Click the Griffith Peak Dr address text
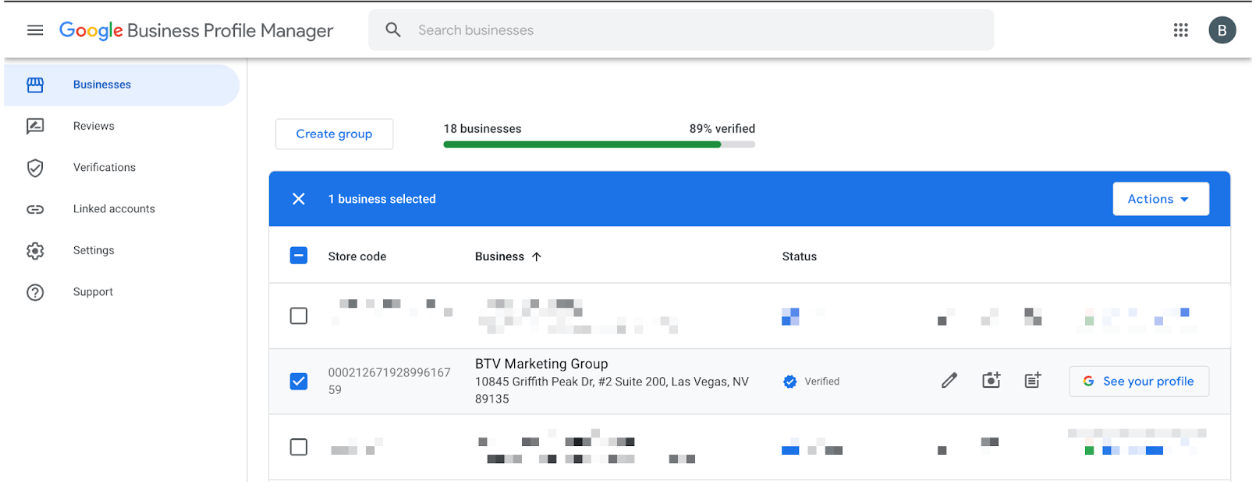1260x500 pixels. (x=612, y=390)
